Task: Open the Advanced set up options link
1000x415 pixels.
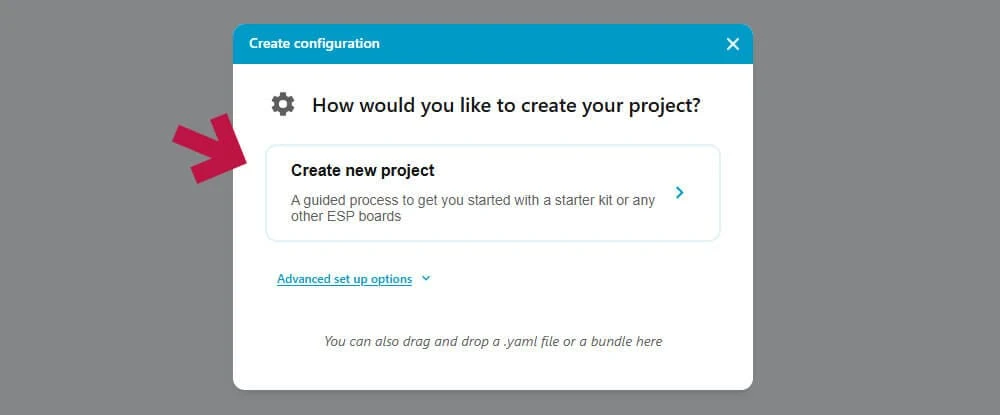Action: 344,279
